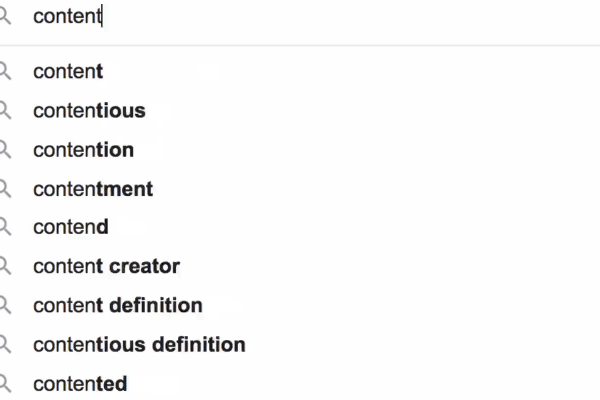This screenshot has height=400, width=600.
Task: Click the search icon beside "content definition"
Action: (4, 305)
